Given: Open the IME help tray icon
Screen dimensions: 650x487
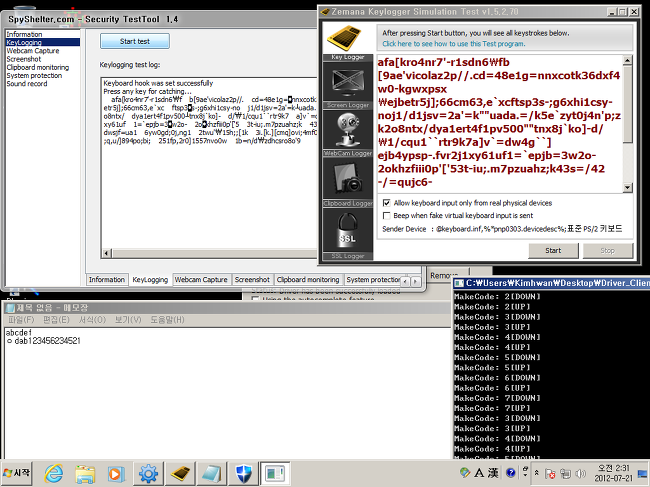Looking at the screenshot, I should [511, 472].
